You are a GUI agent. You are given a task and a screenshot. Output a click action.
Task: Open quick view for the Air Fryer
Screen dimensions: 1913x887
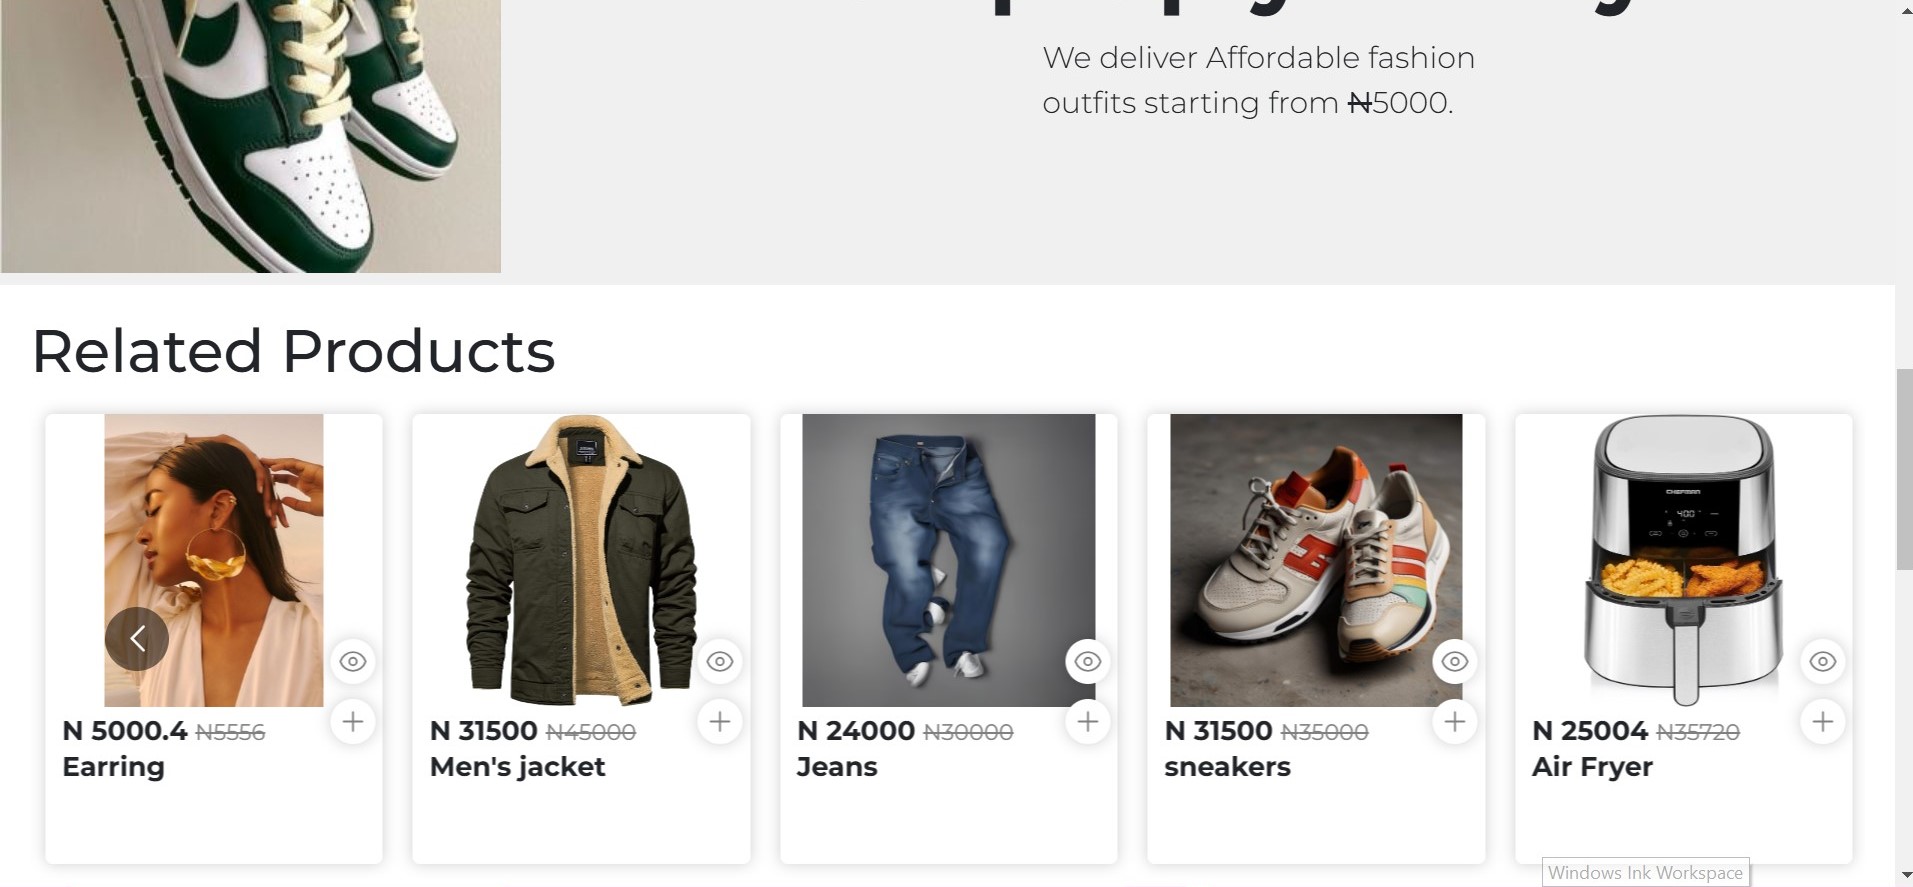1821,661
